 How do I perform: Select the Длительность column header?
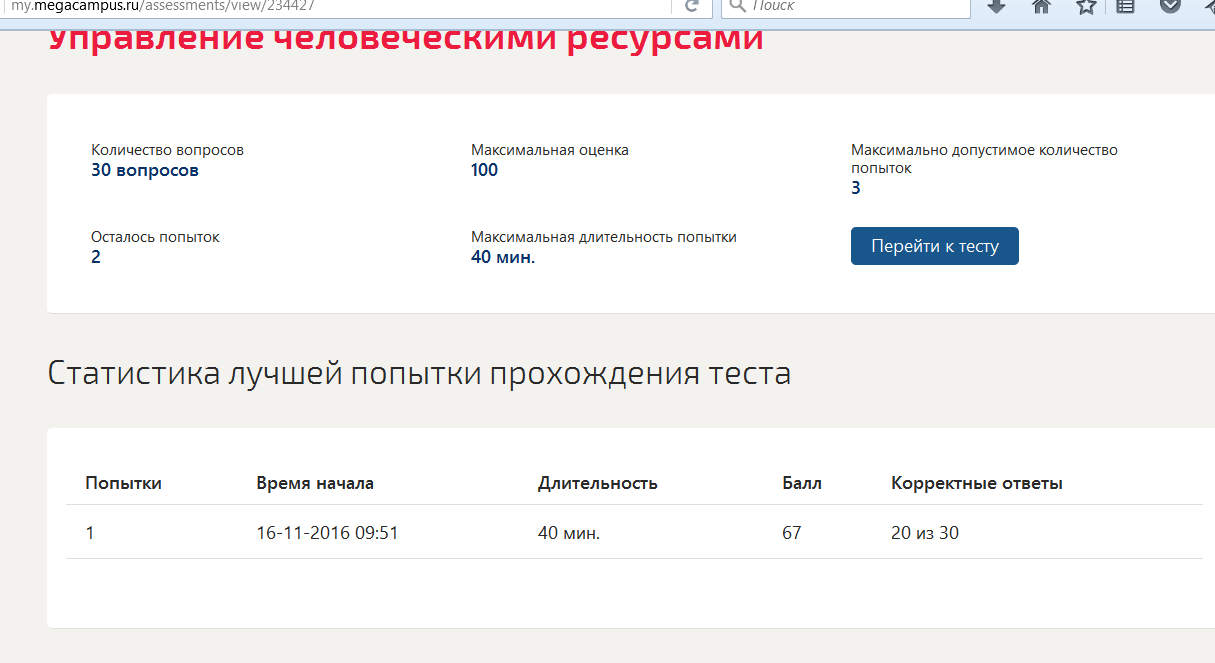(597, 484)
